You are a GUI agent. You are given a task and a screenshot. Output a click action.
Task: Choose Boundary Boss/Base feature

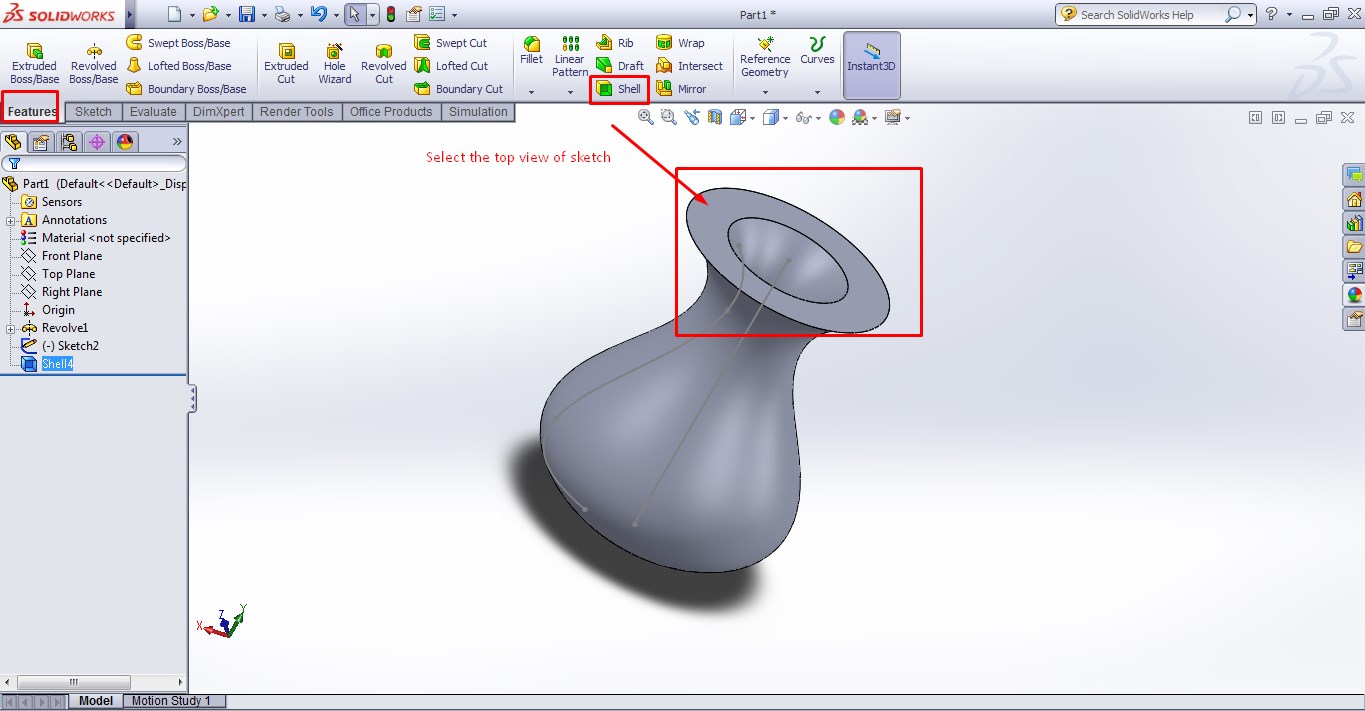[x=186, y=89]
